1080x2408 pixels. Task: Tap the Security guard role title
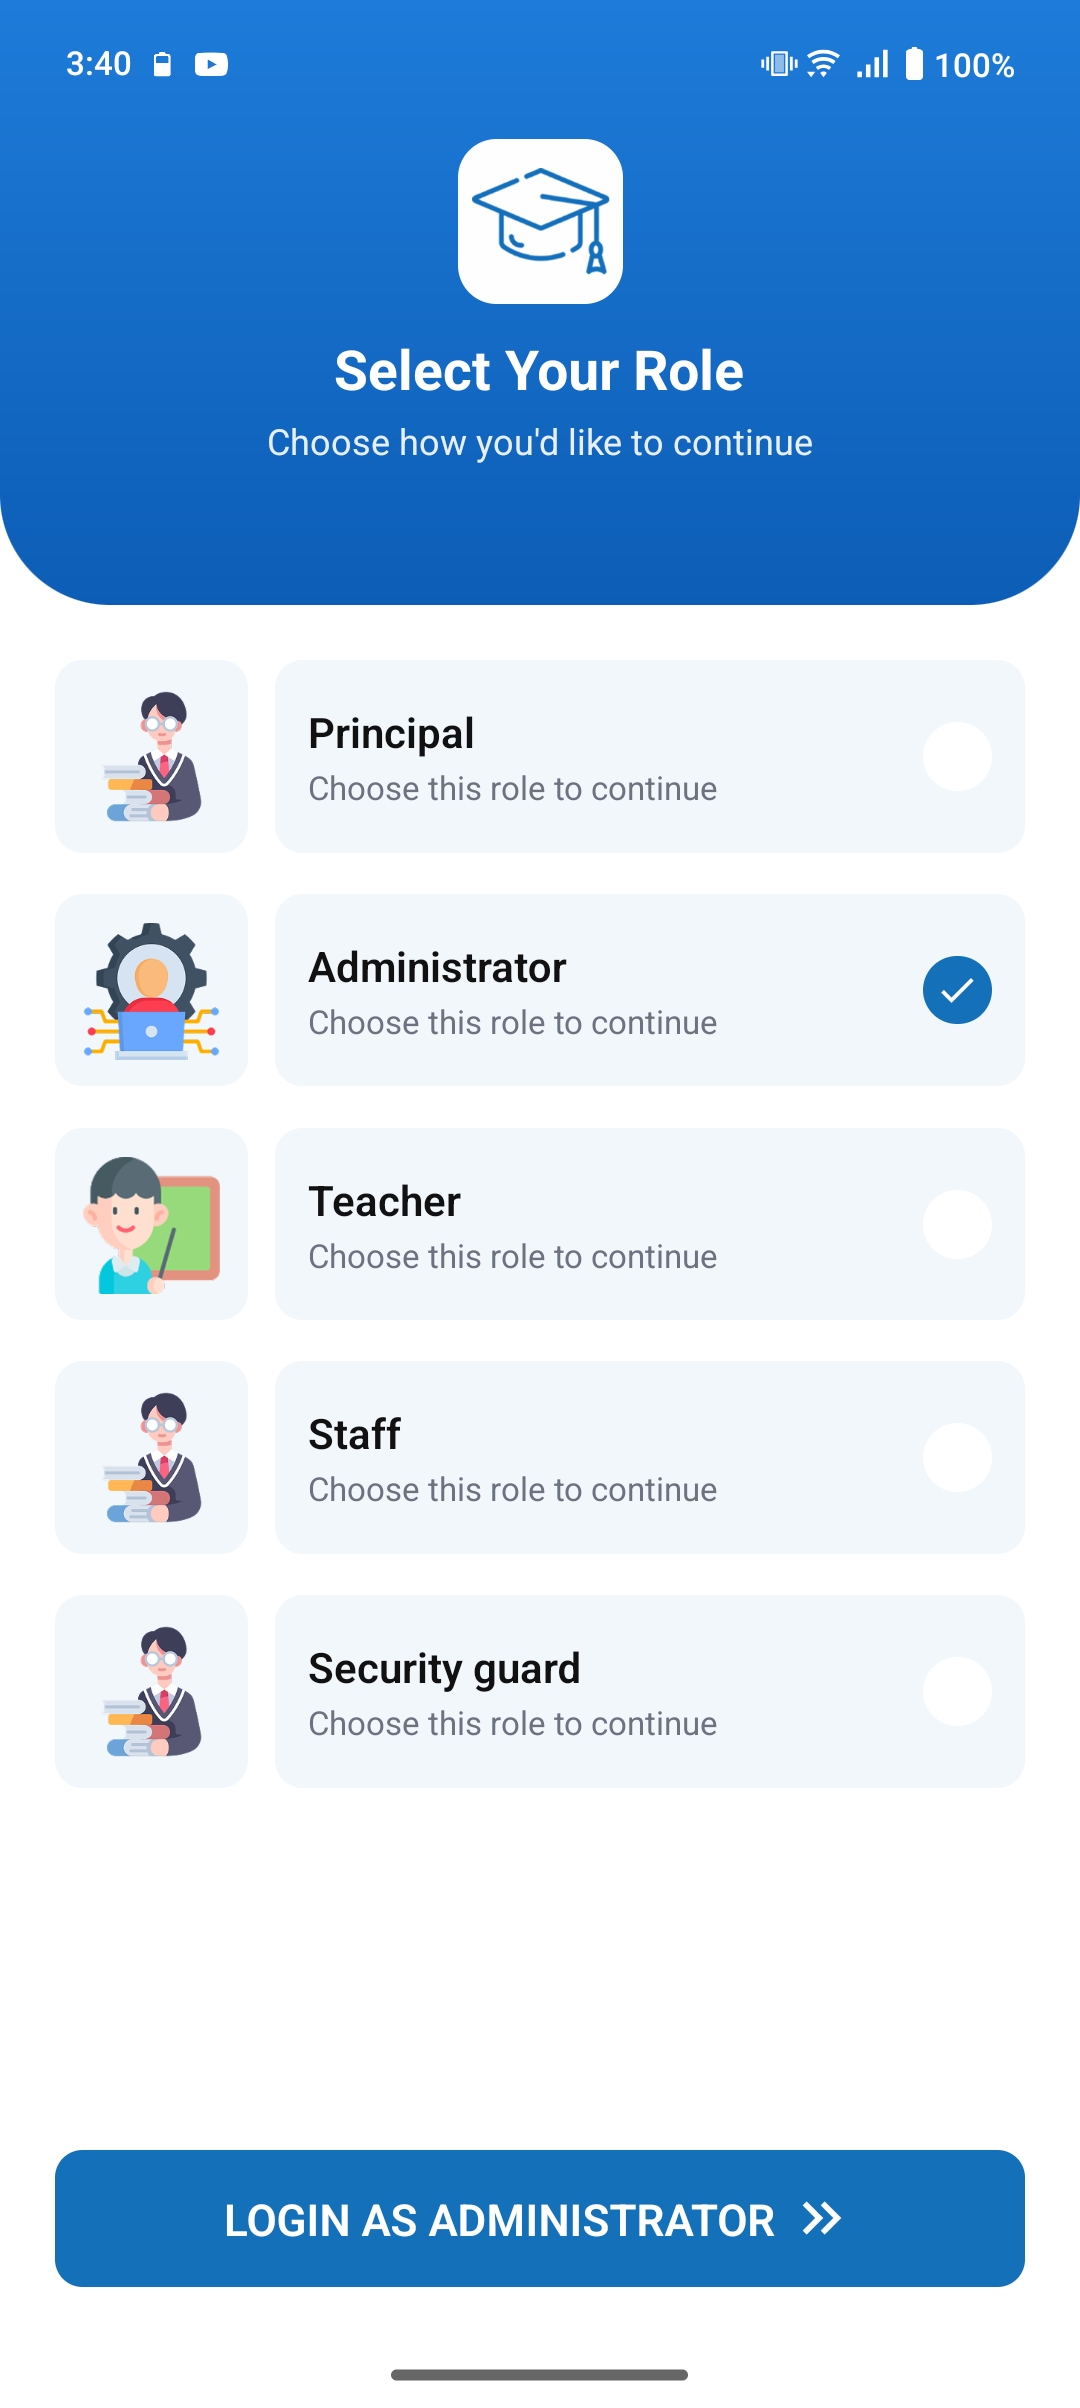(x=444, y=1669)
